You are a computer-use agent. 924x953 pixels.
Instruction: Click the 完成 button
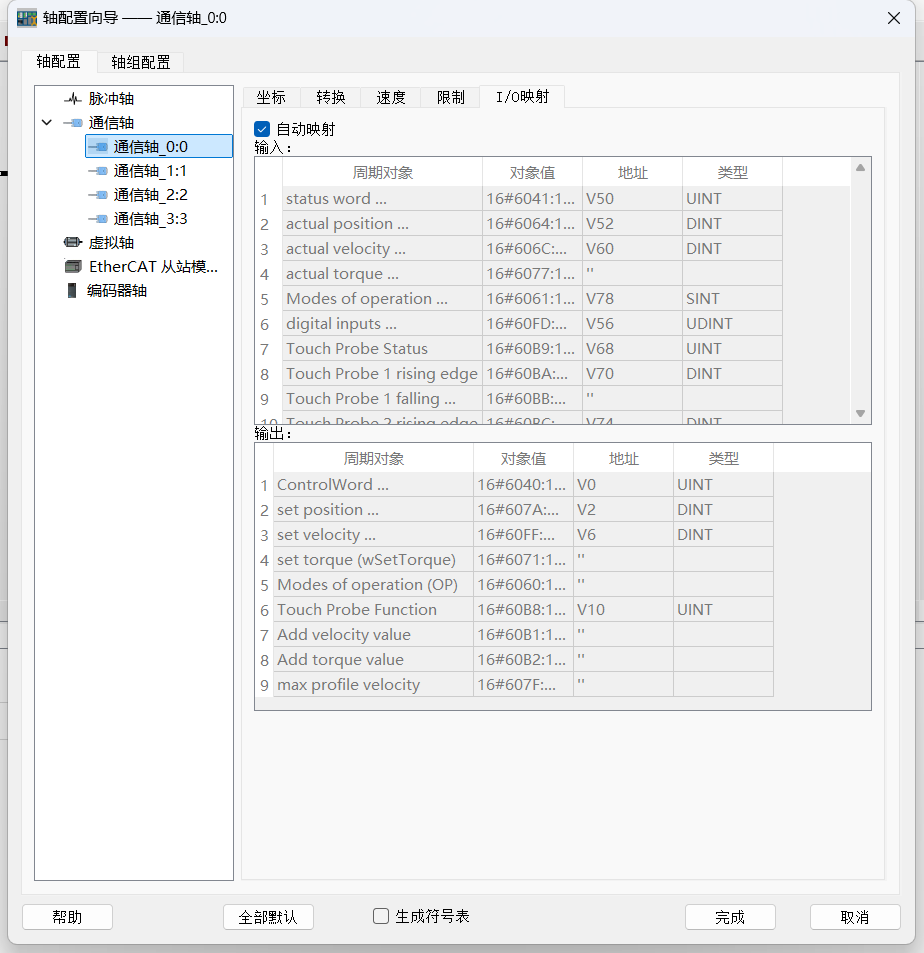[730, 917]
